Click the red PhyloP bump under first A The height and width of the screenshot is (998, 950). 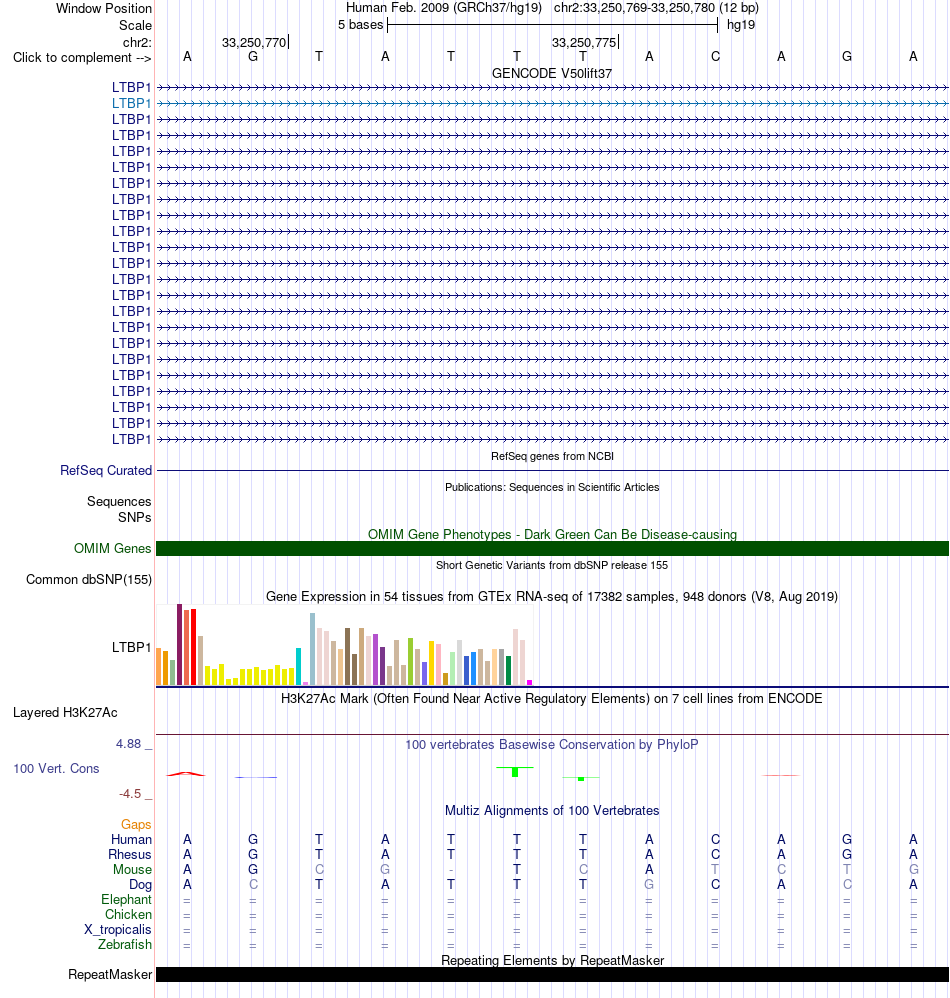pos(186,774)
